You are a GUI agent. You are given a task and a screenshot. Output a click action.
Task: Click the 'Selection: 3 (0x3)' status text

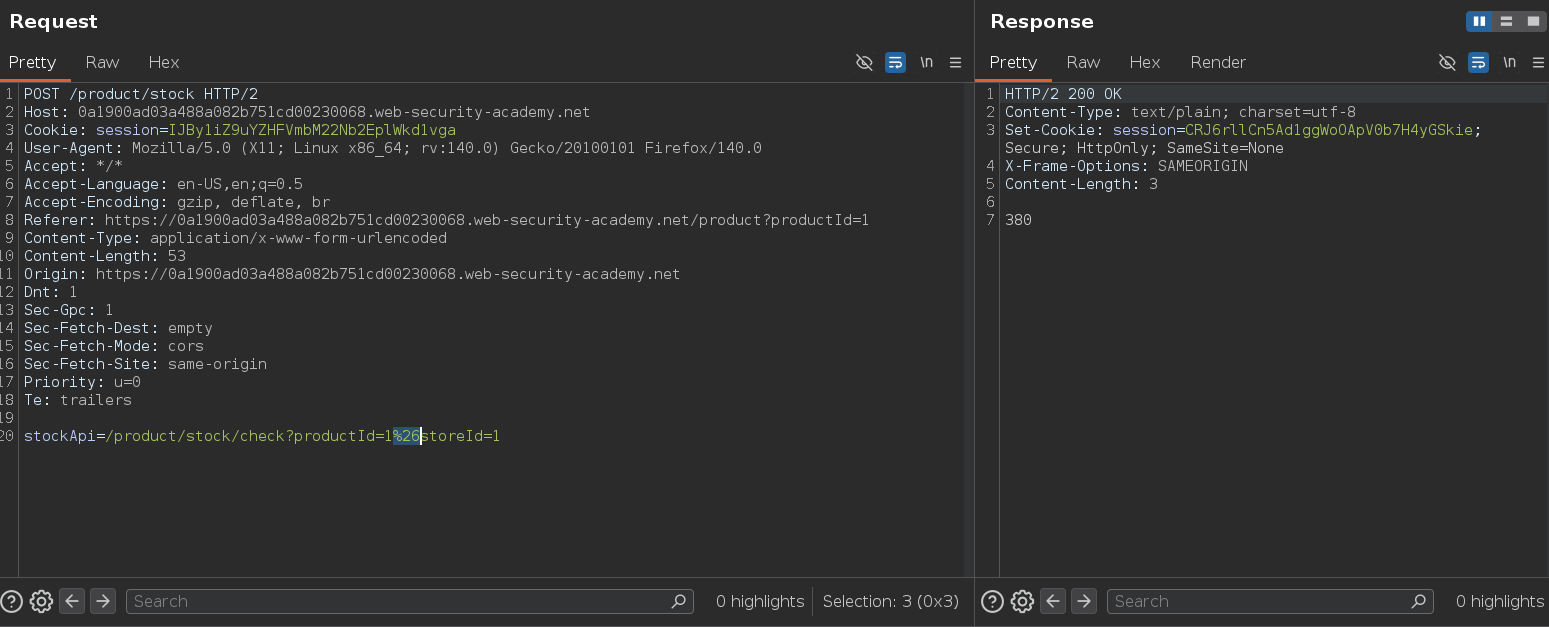[x=891, y=601]
